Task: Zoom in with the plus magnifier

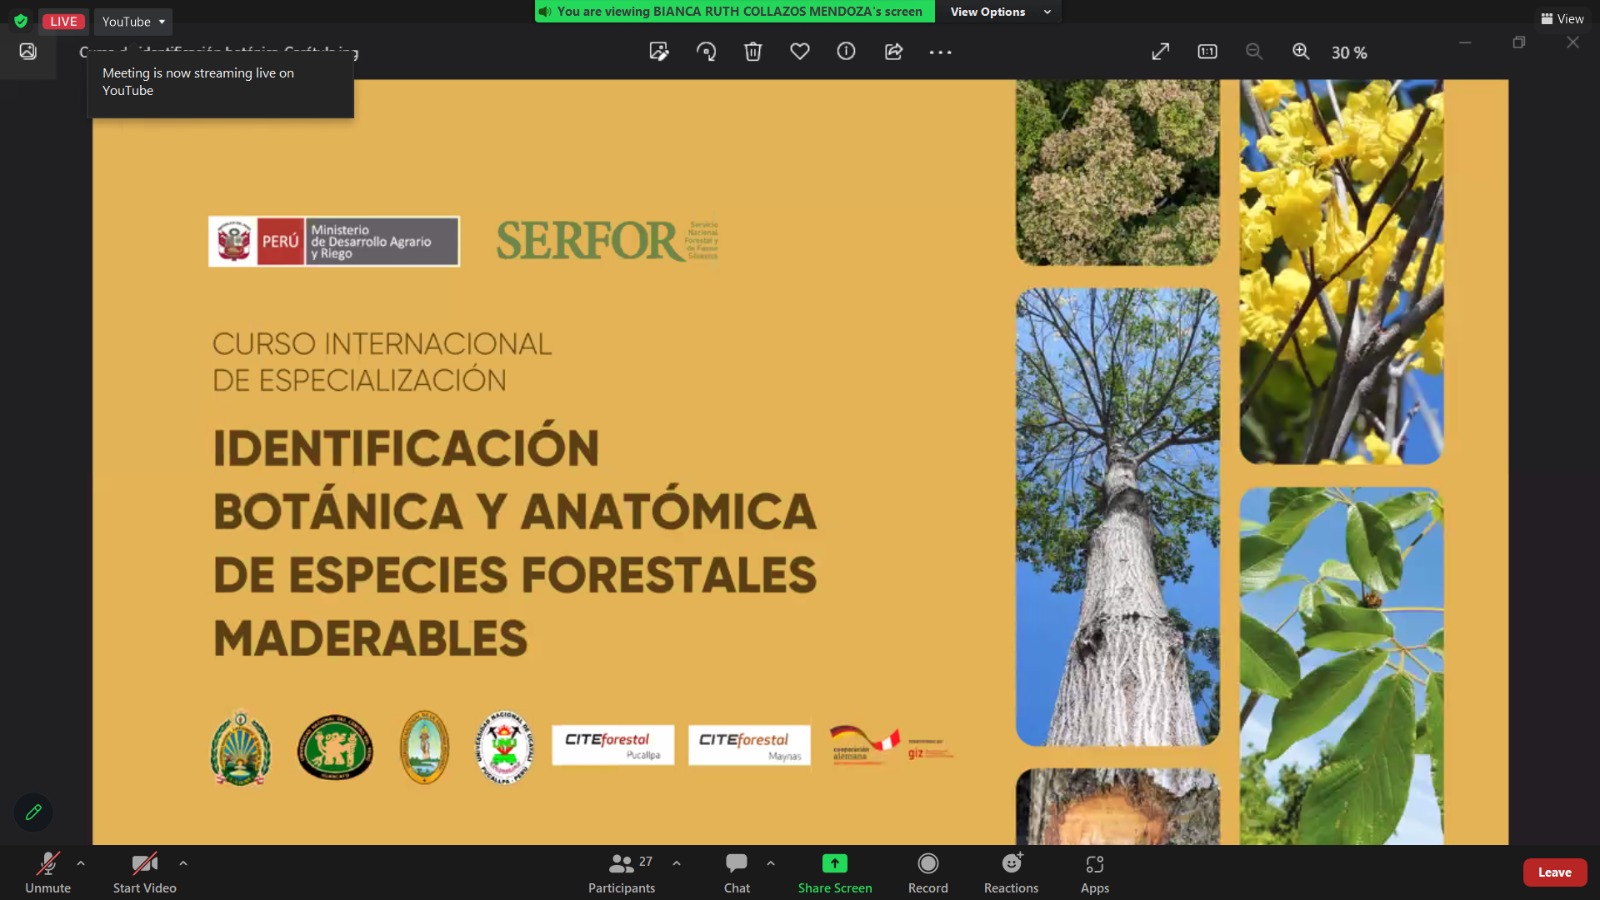Action: [x=1301, y=51]
